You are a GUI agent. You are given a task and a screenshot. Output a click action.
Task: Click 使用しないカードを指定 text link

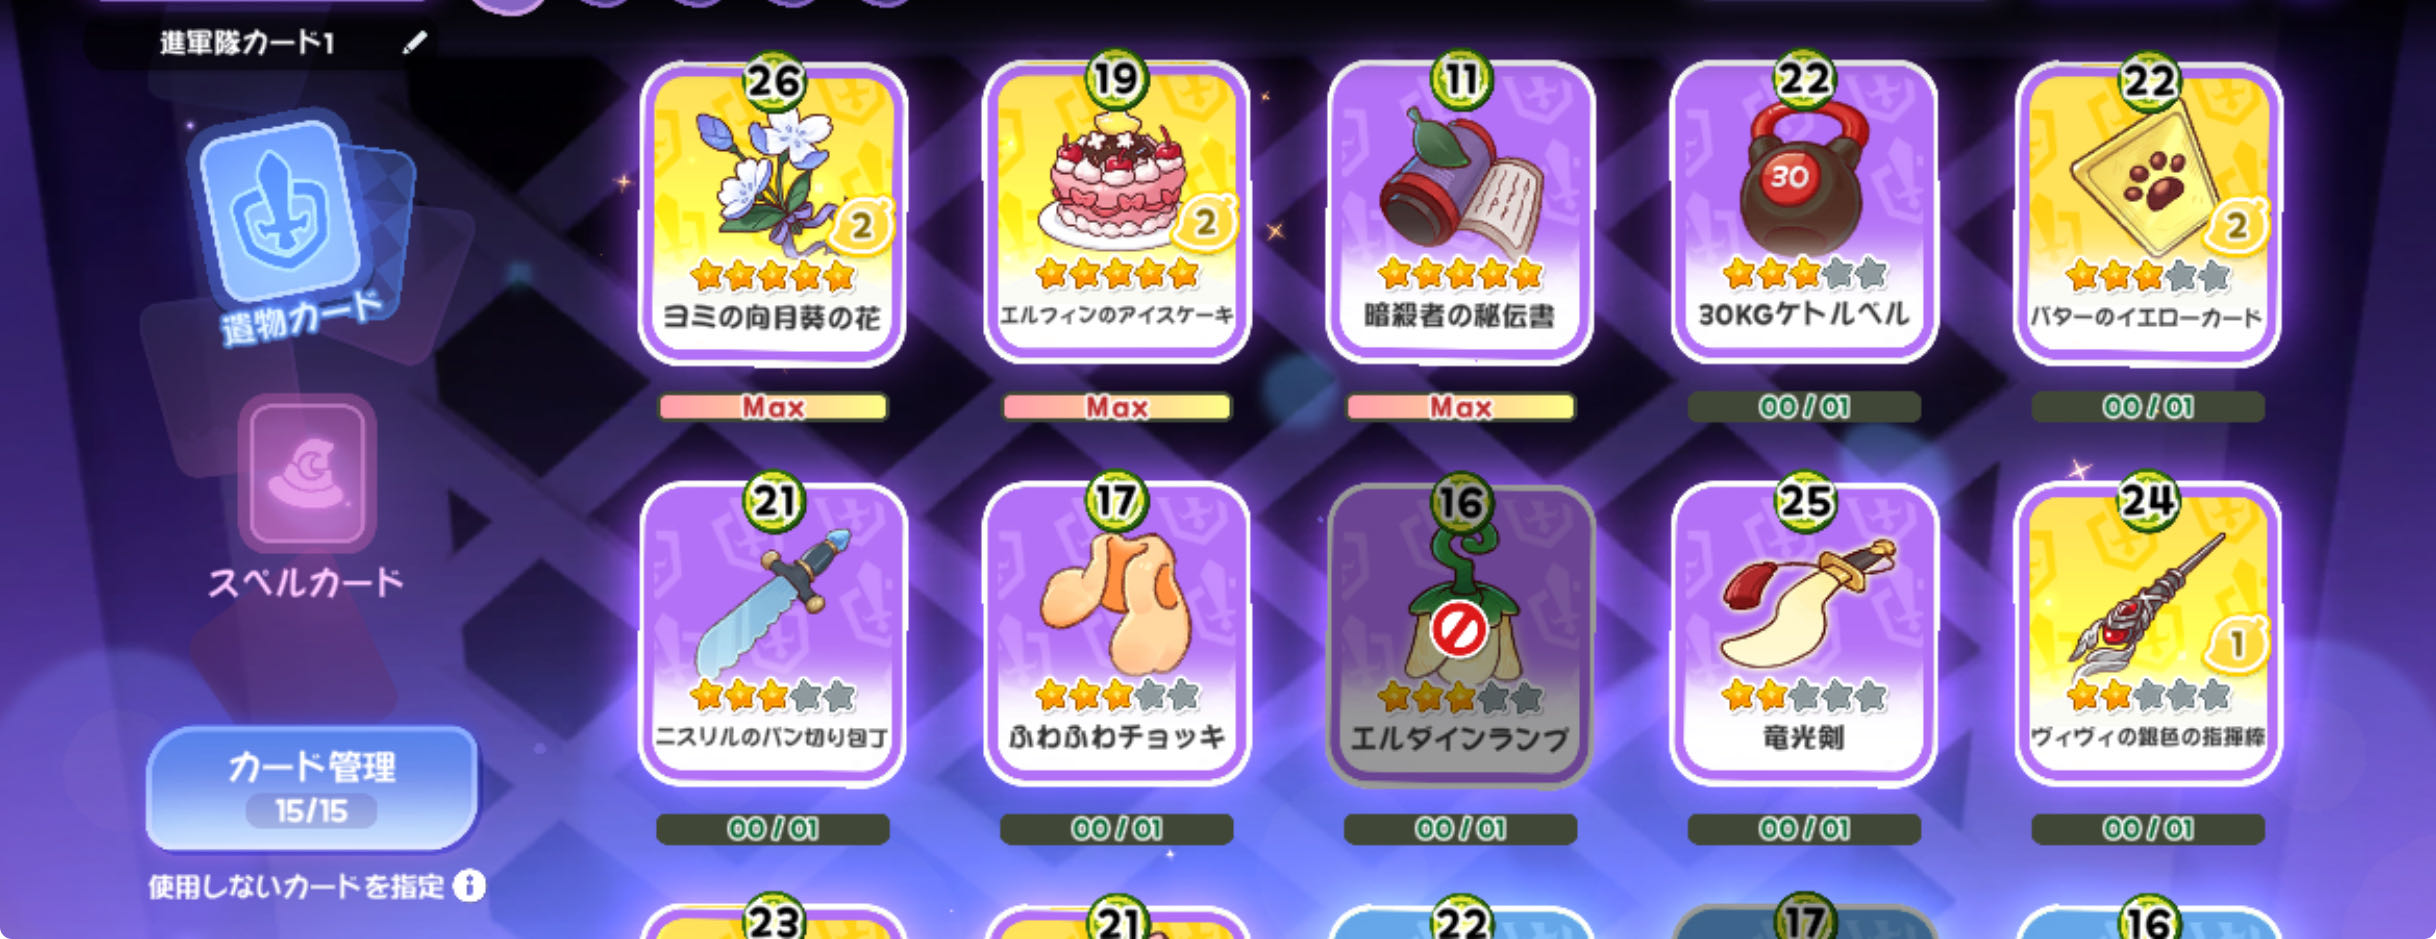pyautogui.click(x=296, y=887)
